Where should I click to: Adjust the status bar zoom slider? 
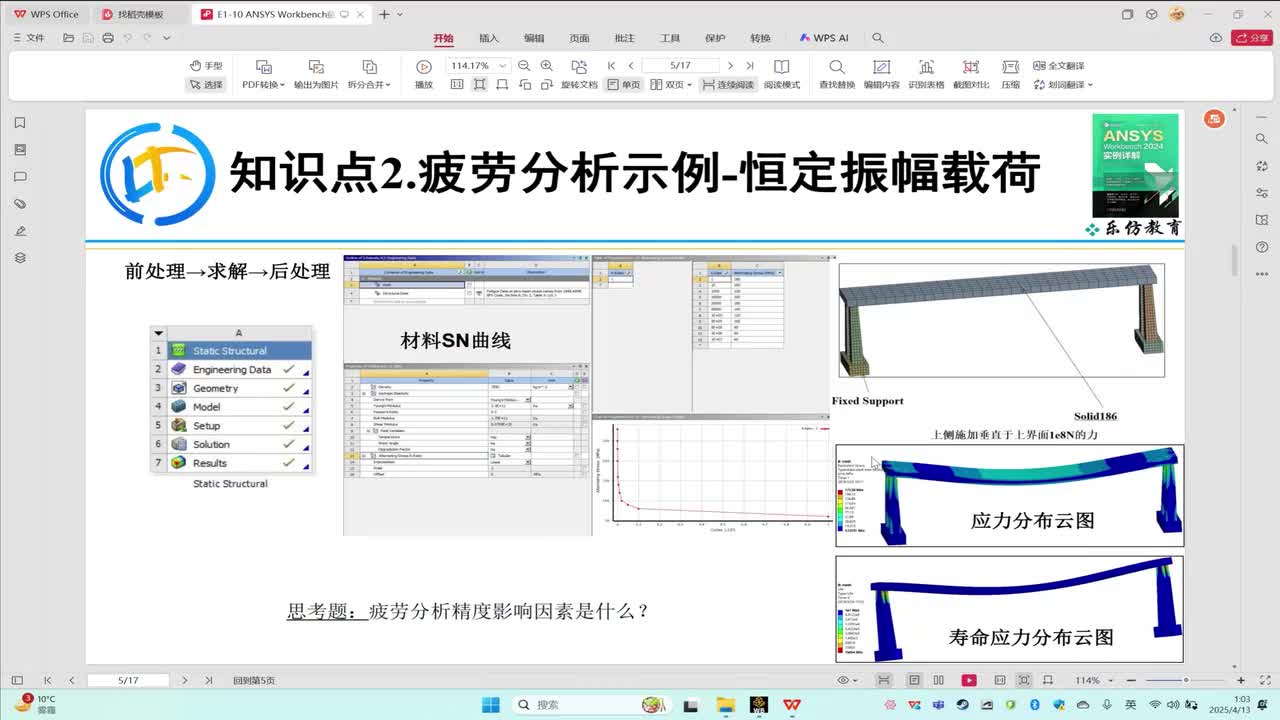[1186, 680]
